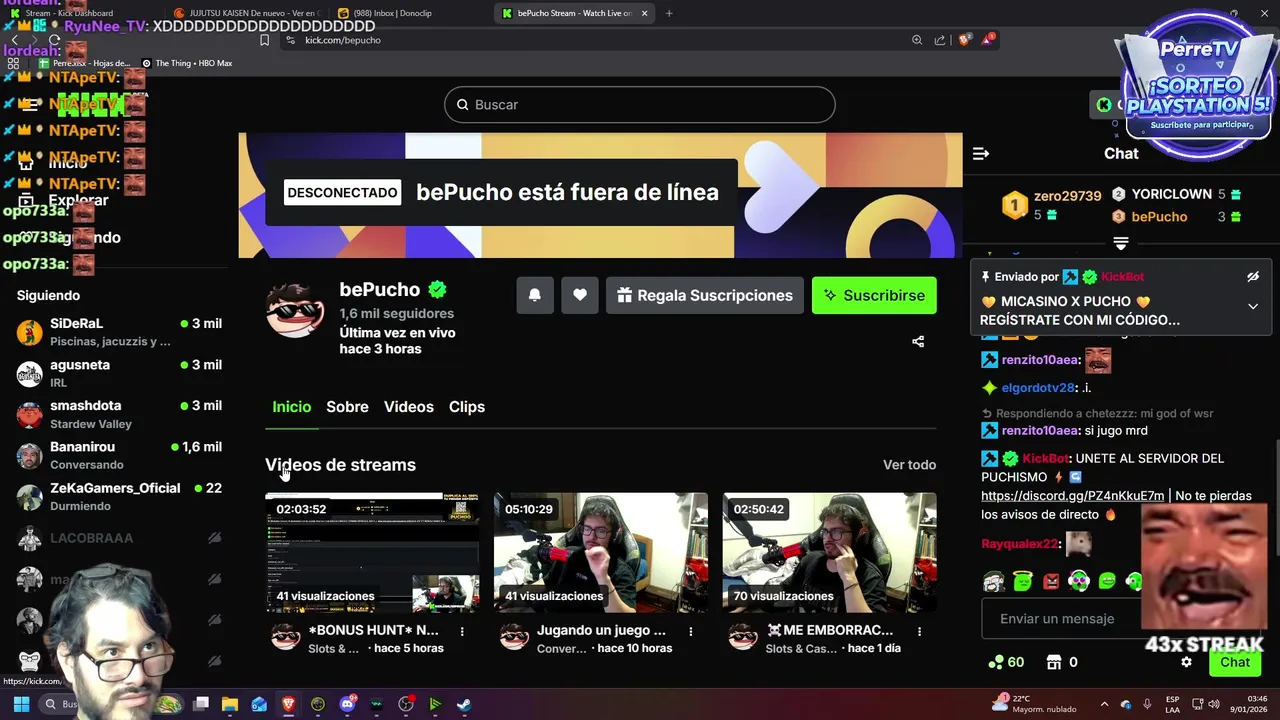Screen dimensions: 1280x720
Task: Expand the pinned MICASINO message chevron
Action: pos(1252,307)
